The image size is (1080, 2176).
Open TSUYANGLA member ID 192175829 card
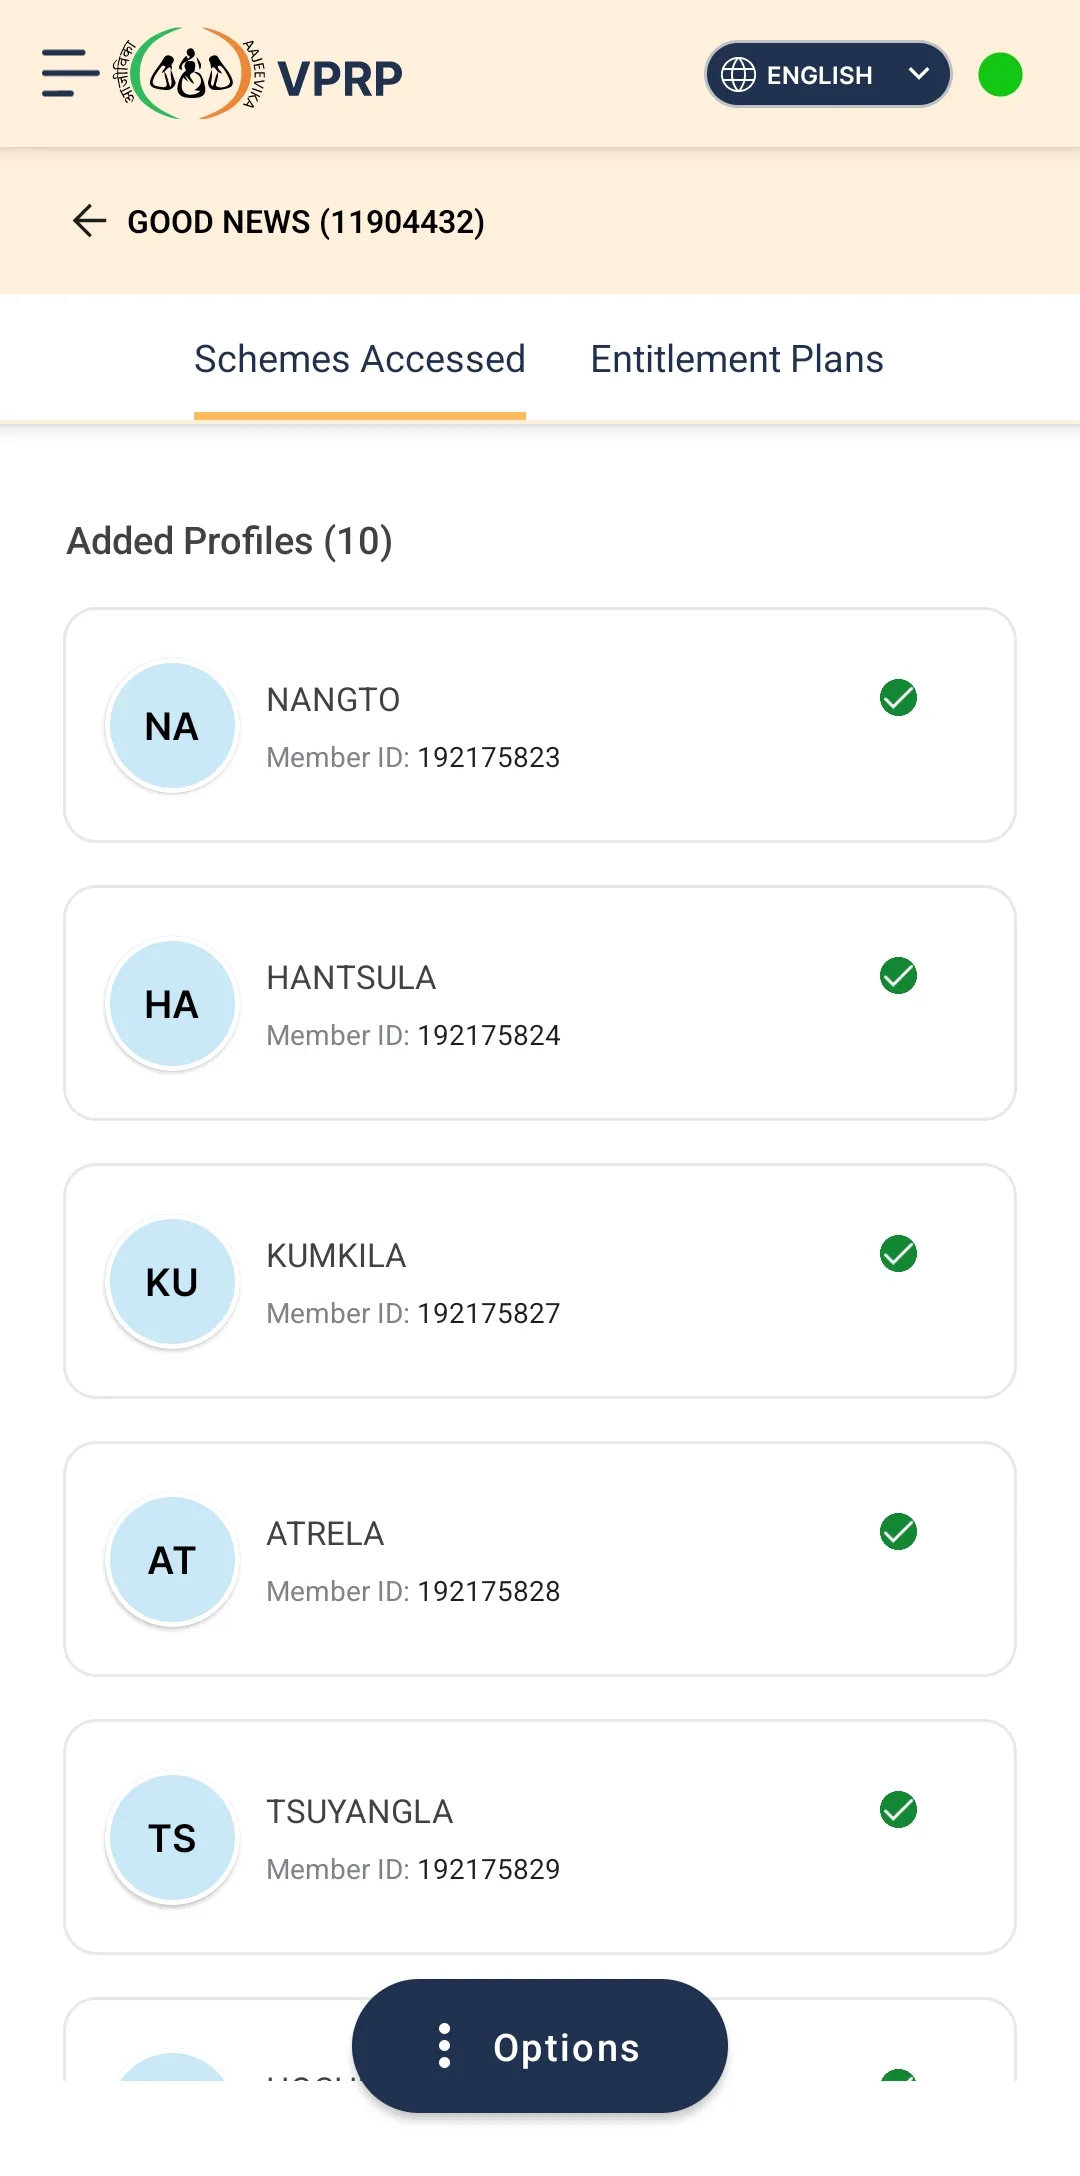[540, 1837]
